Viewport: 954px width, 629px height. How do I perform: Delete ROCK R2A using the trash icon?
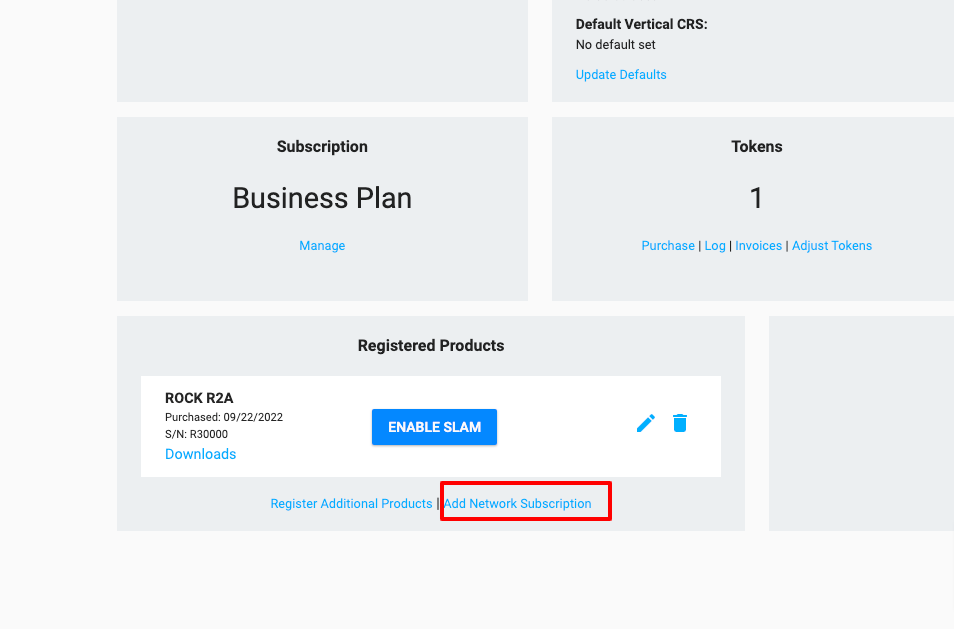(x=680, y=423)
